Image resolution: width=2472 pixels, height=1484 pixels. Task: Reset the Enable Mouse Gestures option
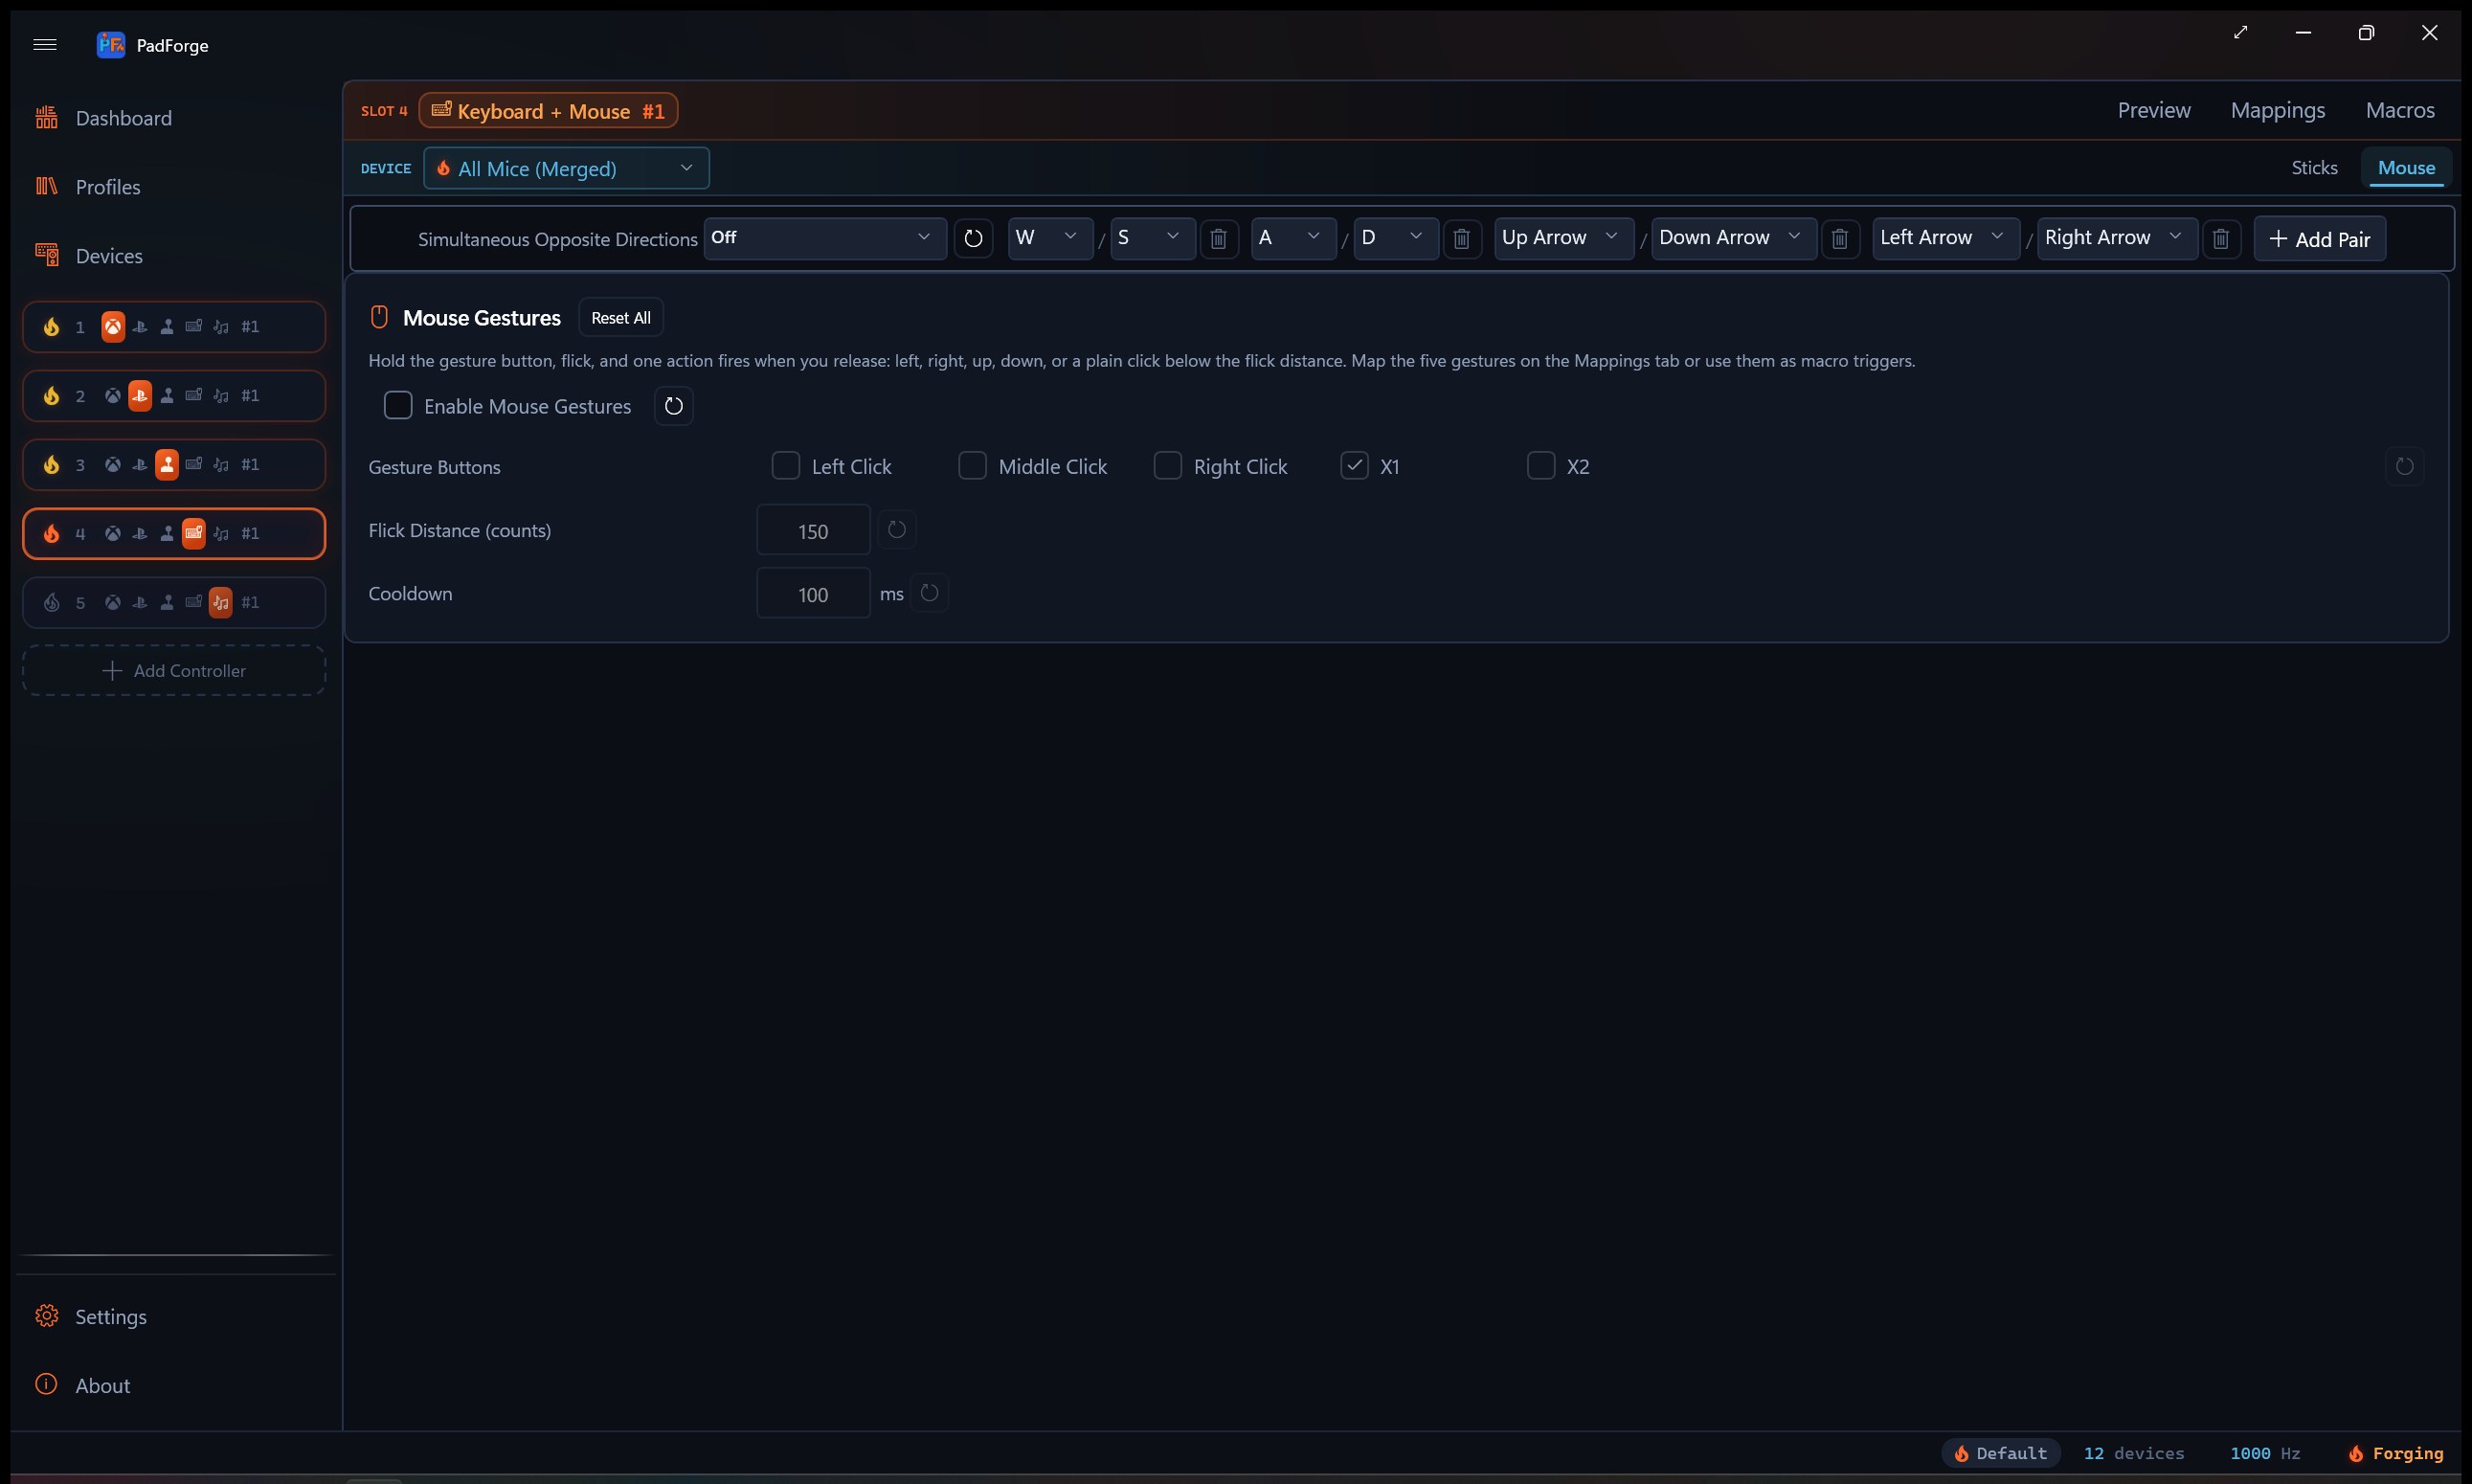pyautogui.click(x=673, y=406)
